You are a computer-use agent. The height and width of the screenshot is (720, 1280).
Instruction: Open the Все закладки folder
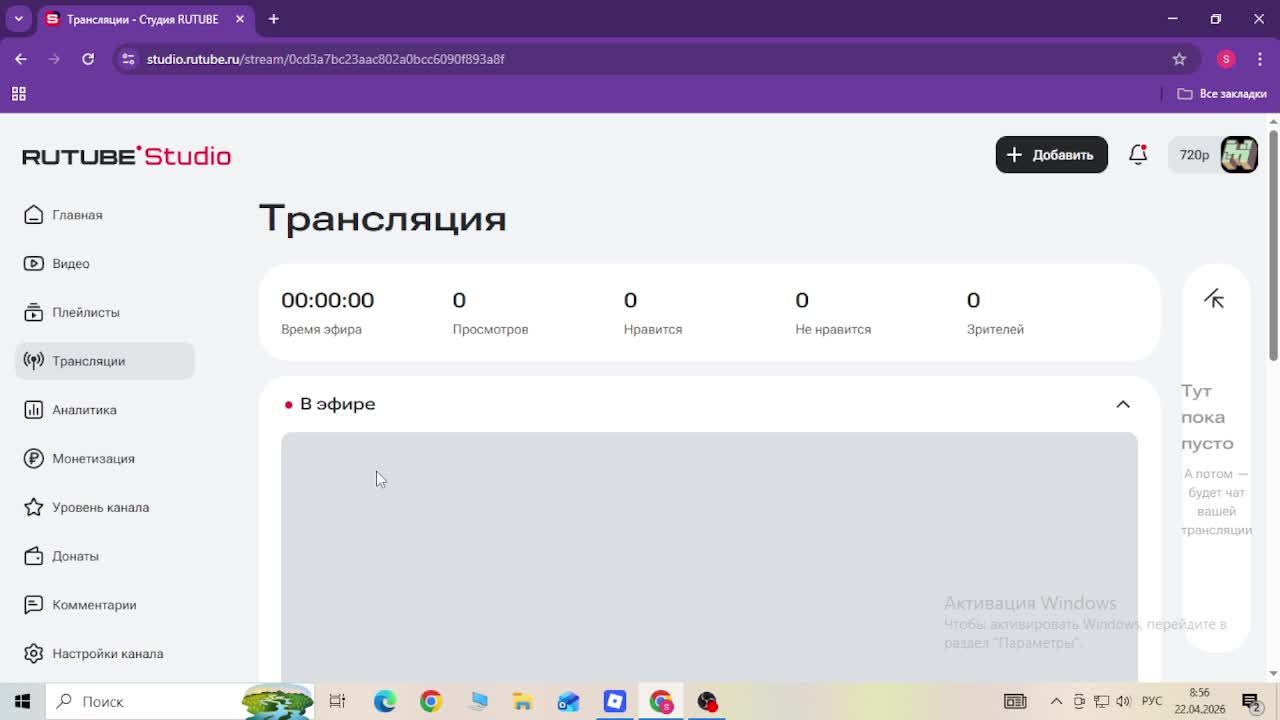[x=1222, y=94]
